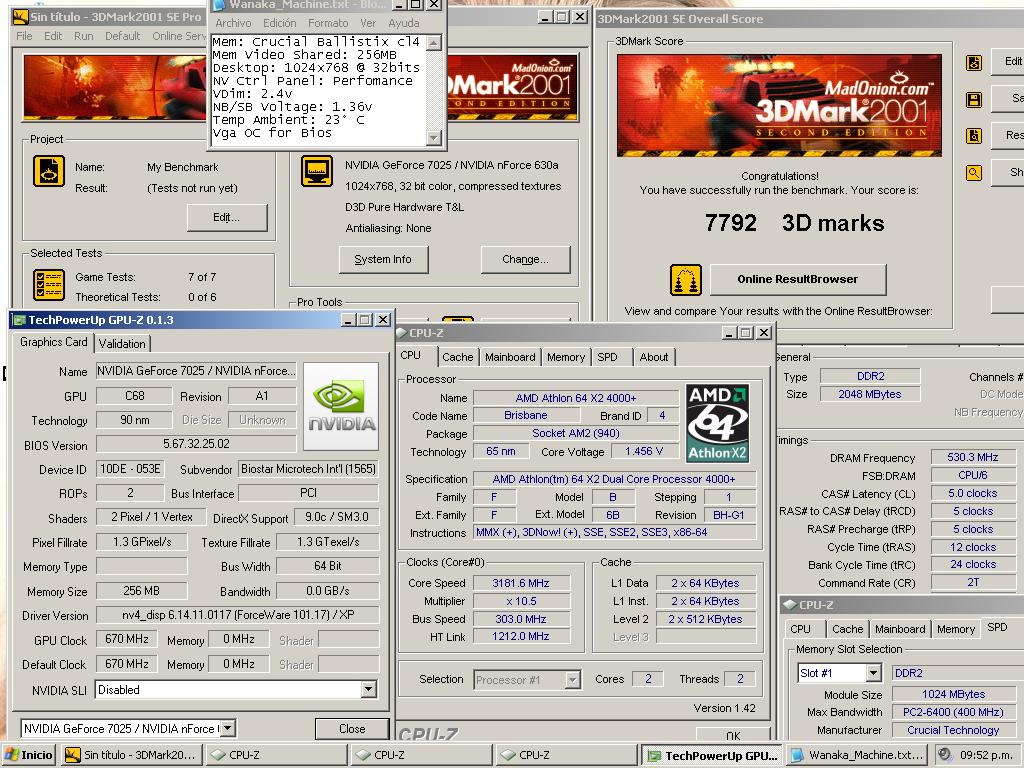Switch to Validation tab in GPU-Z
The height and width of the screenshot is (768, 1024).
(x=122, y=344)
